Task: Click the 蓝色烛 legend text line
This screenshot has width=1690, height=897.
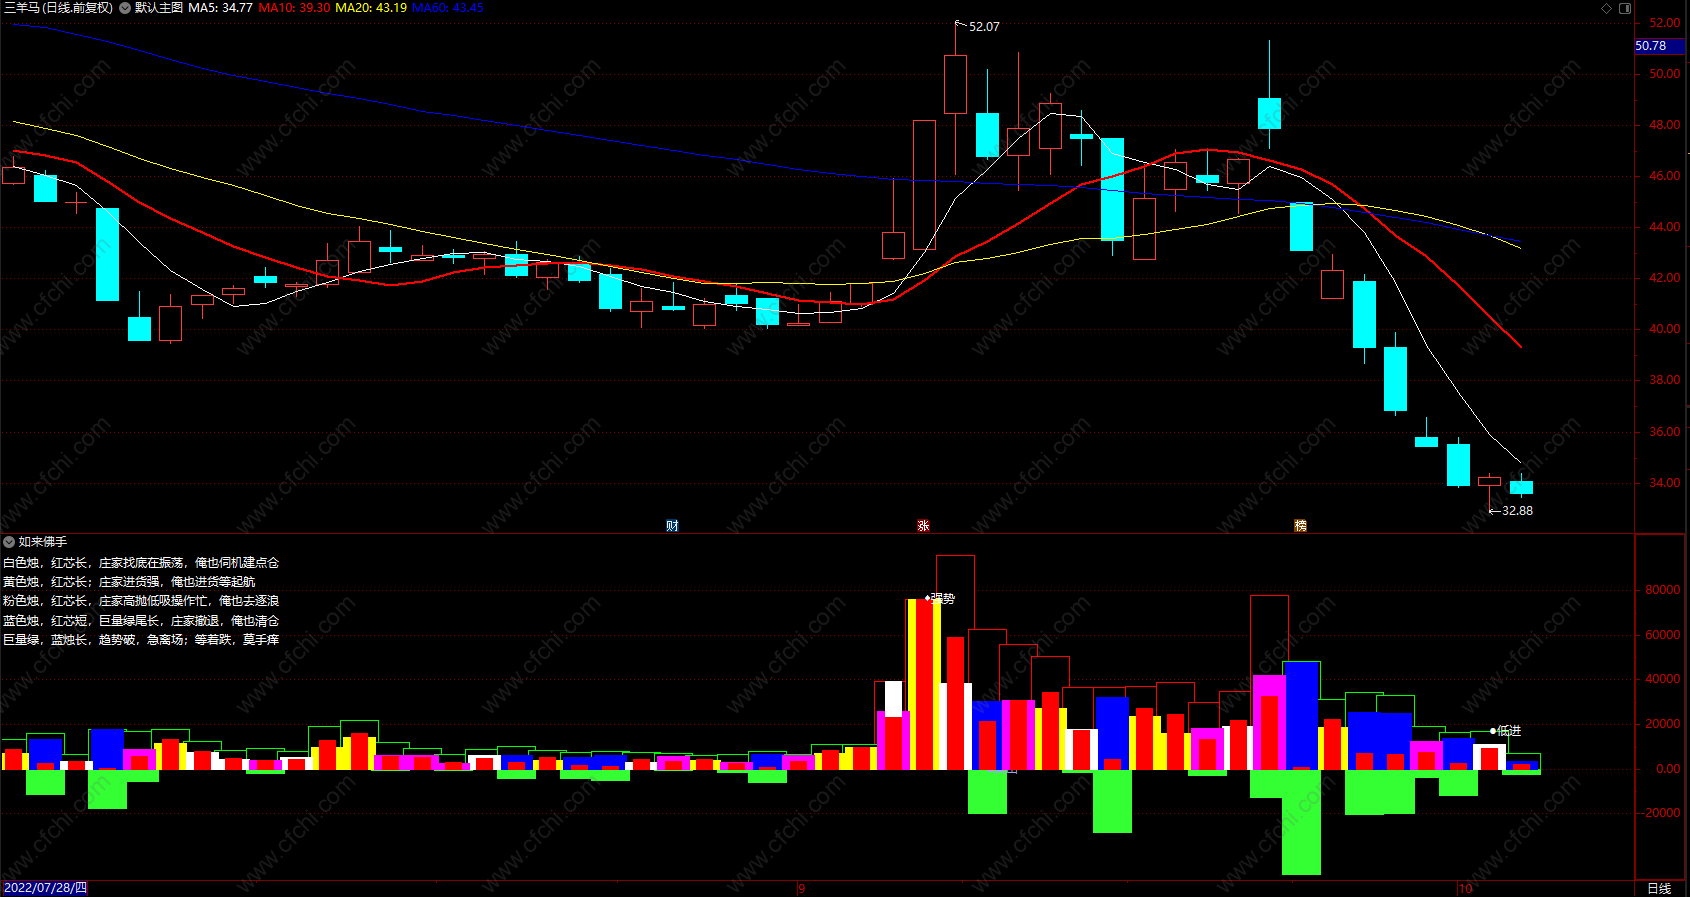Action: point(141,621)
